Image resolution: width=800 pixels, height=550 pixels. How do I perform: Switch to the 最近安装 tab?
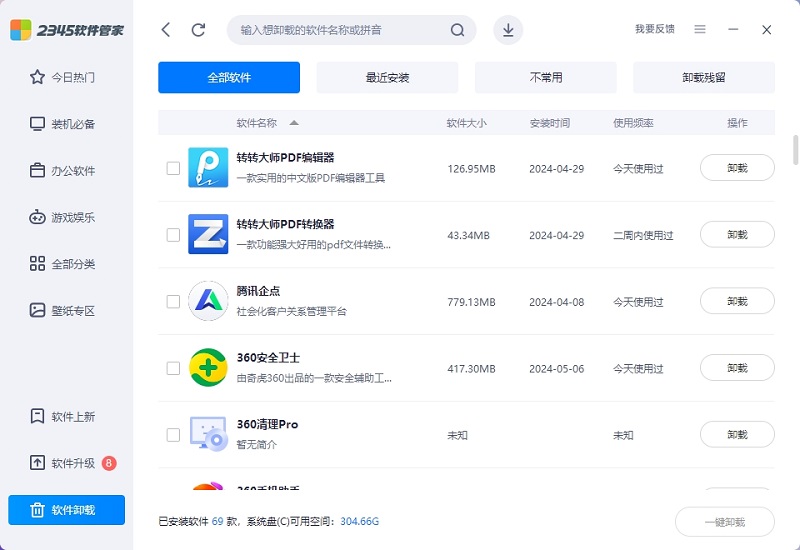coord(387,78)
